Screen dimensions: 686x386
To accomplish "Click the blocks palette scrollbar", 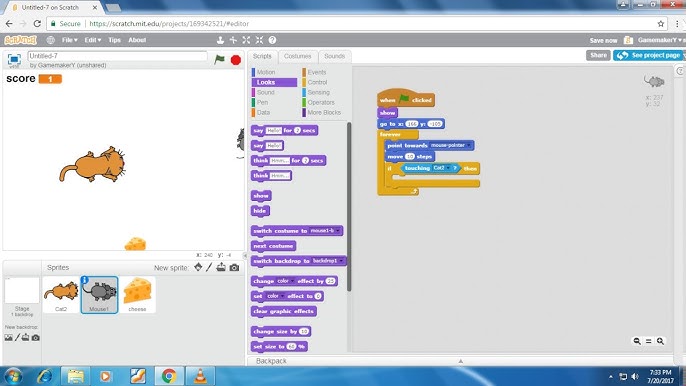I will (349, 207).
